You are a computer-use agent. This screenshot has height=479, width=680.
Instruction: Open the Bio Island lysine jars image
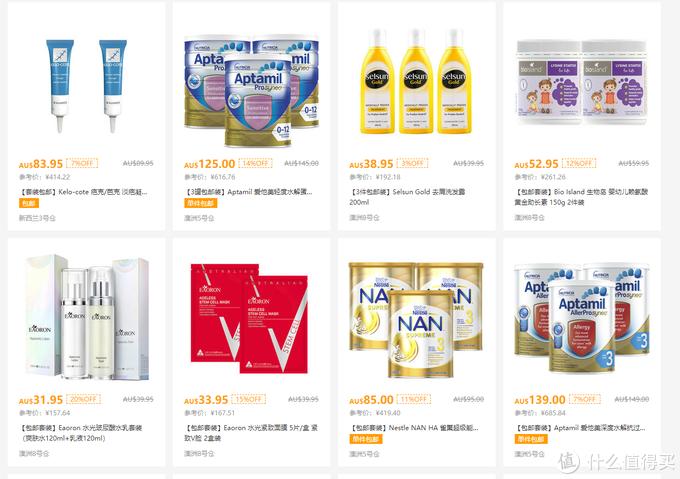tap(582, 83)
